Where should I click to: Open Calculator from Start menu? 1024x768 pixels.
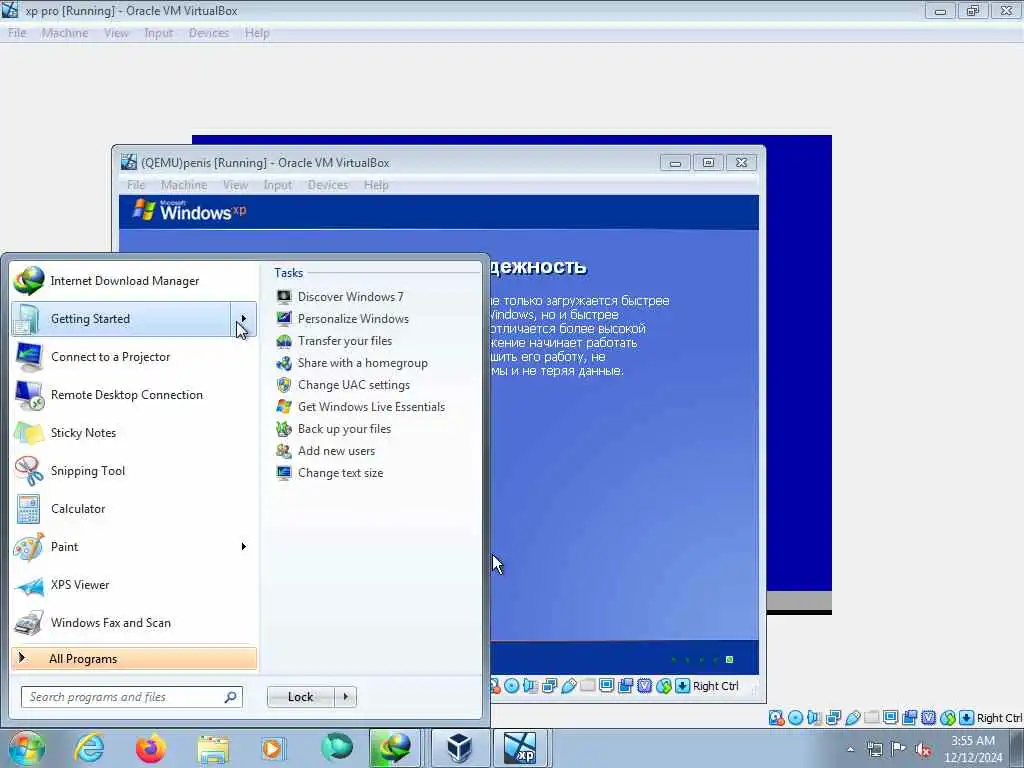click(x=134, y=509)
